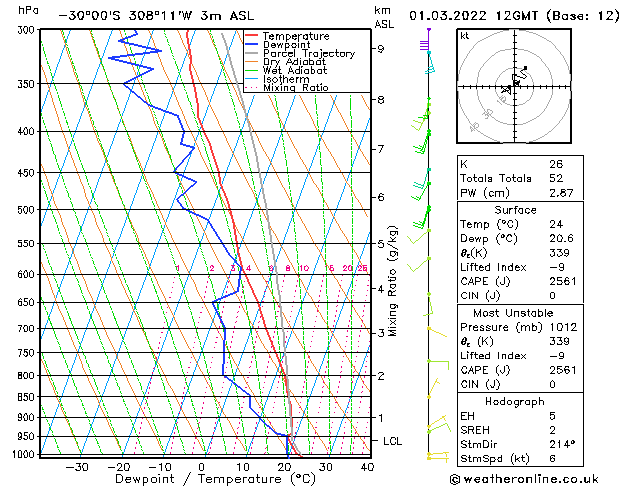This screenshot has width=629, height=486.
Task: Click the Temperature legend entry
Action: [x=296, y=36]
